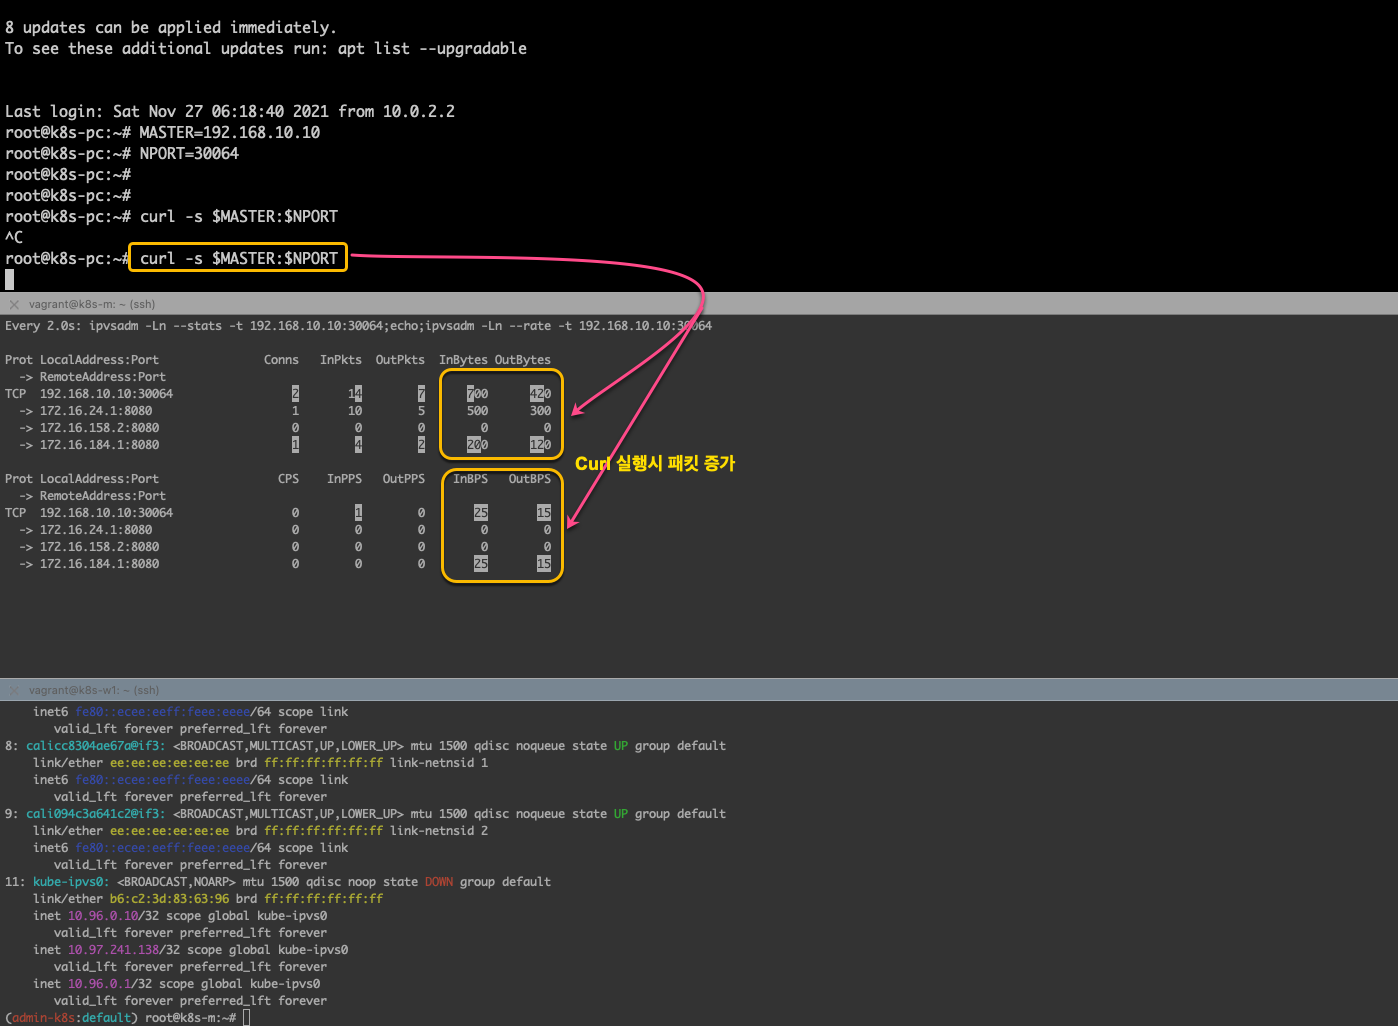Image resolution: width=1398 pixels, height=1026 pixels.
Task: Click the Conns column header
Action: 281,360
